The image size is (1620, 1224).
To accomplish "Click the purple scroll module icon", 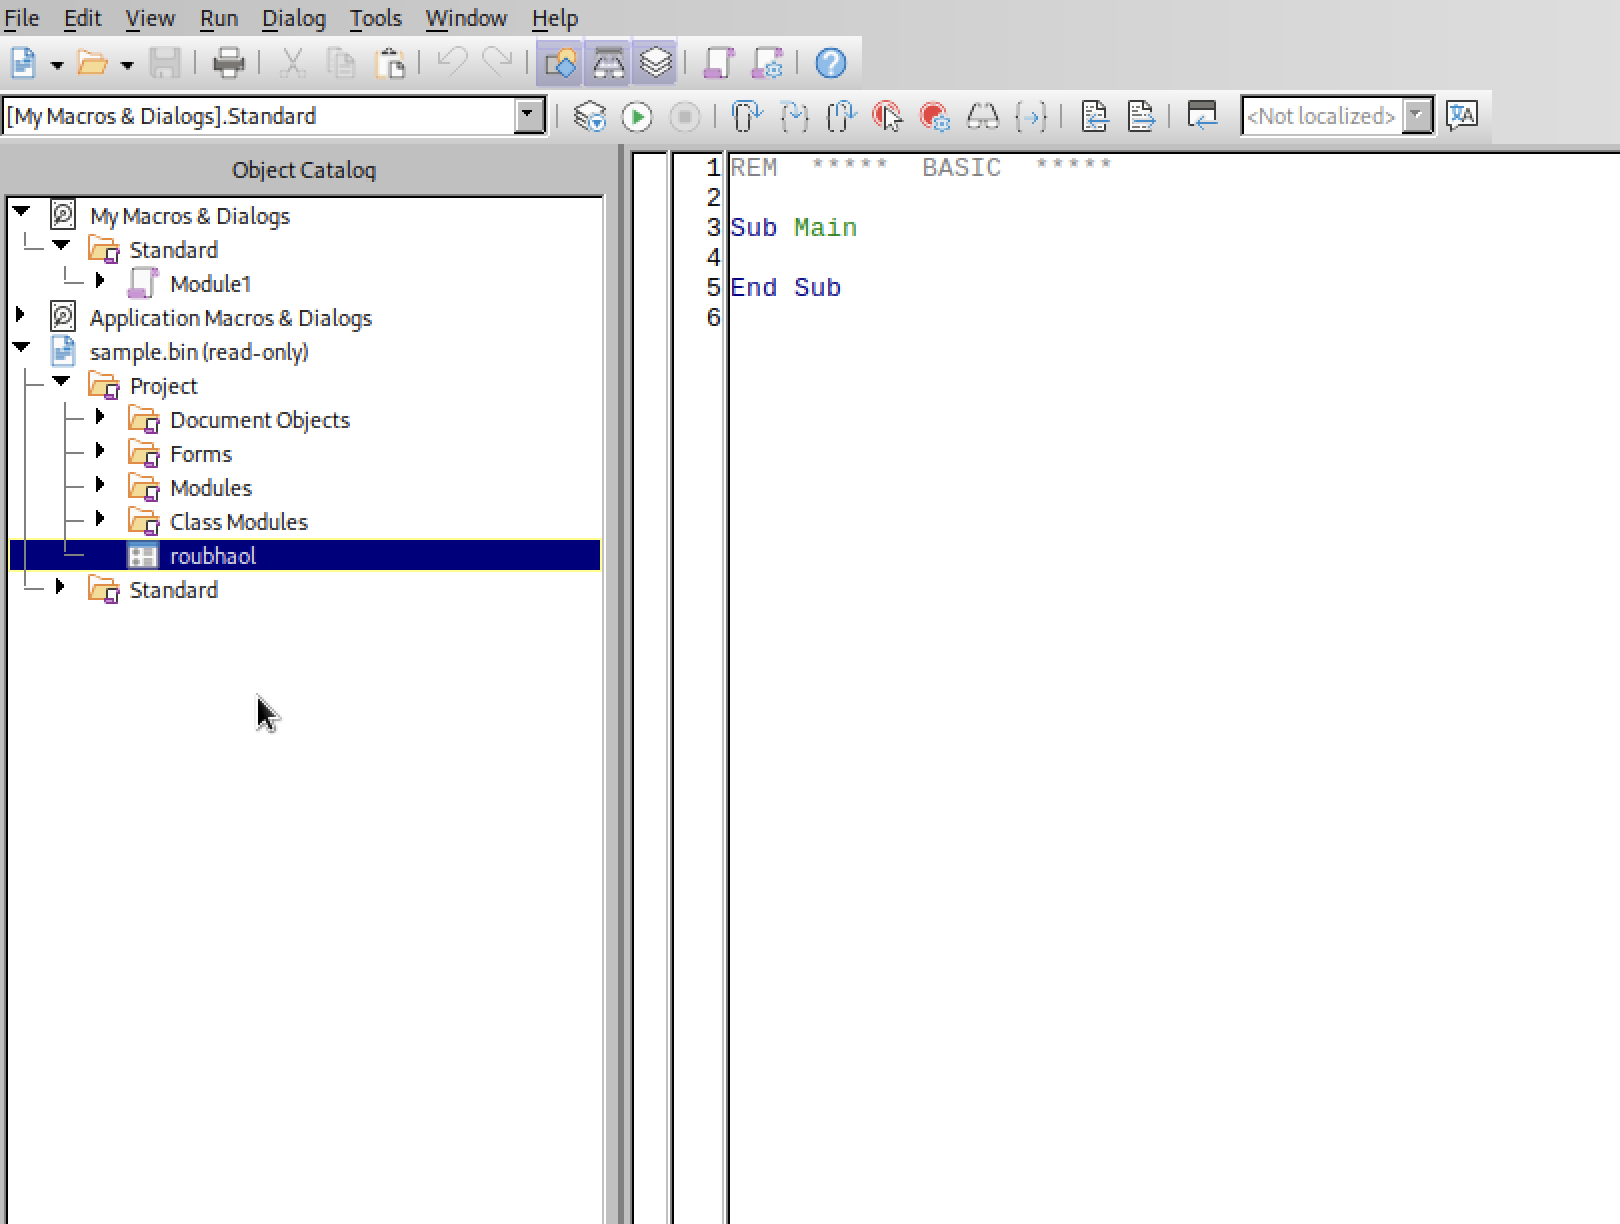I will pos(718,63).
